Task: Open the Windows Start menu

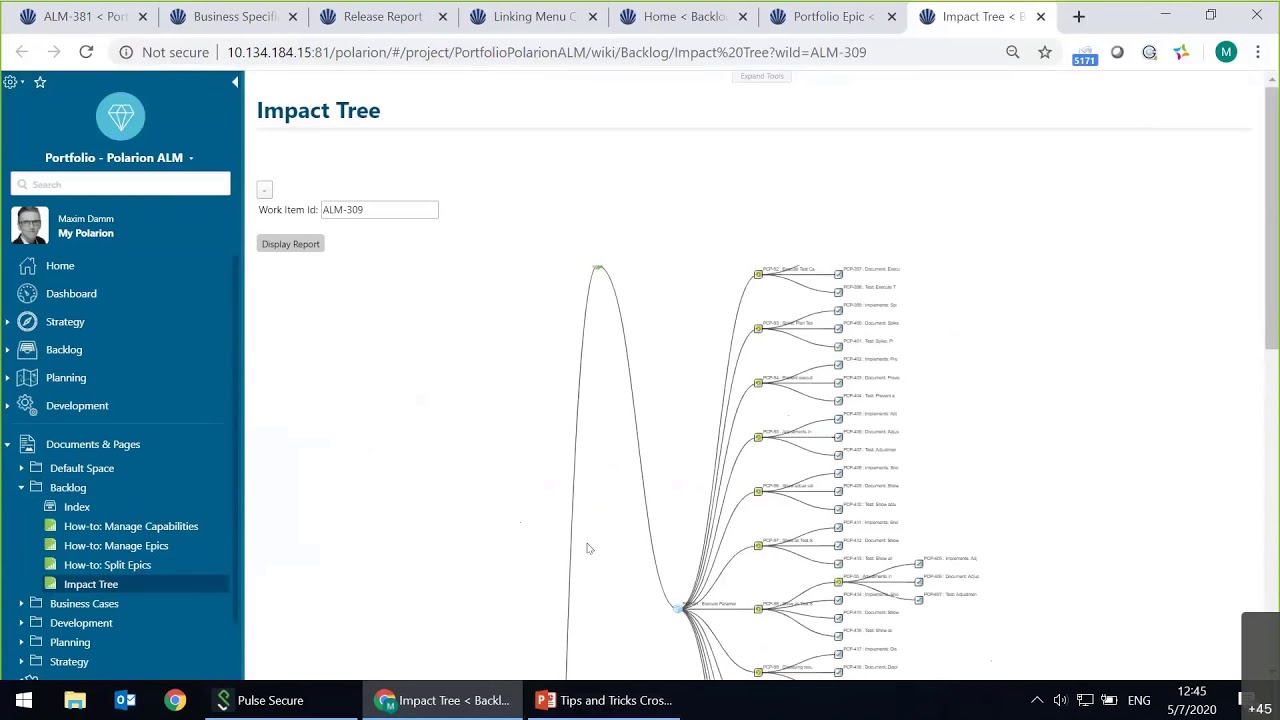Action: coord(24,700)
